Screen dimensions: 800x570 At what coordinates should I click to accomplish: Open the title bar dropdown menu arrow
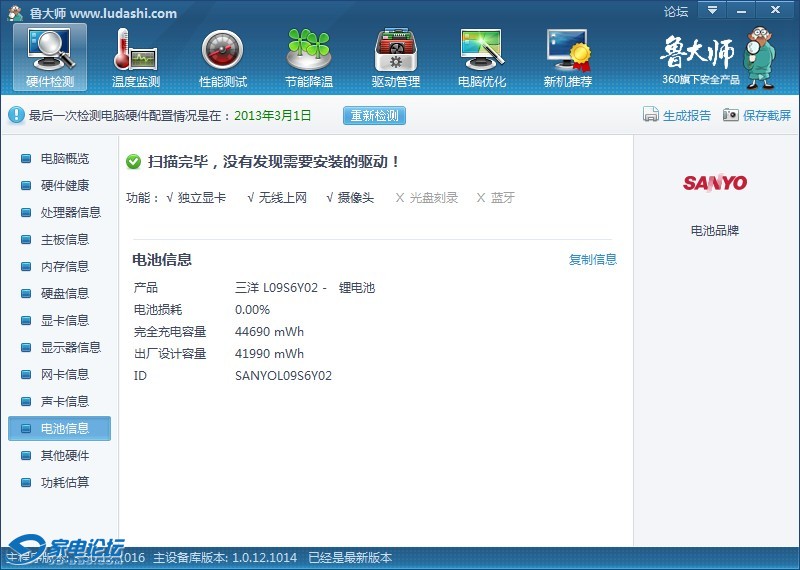coord(711,10)
